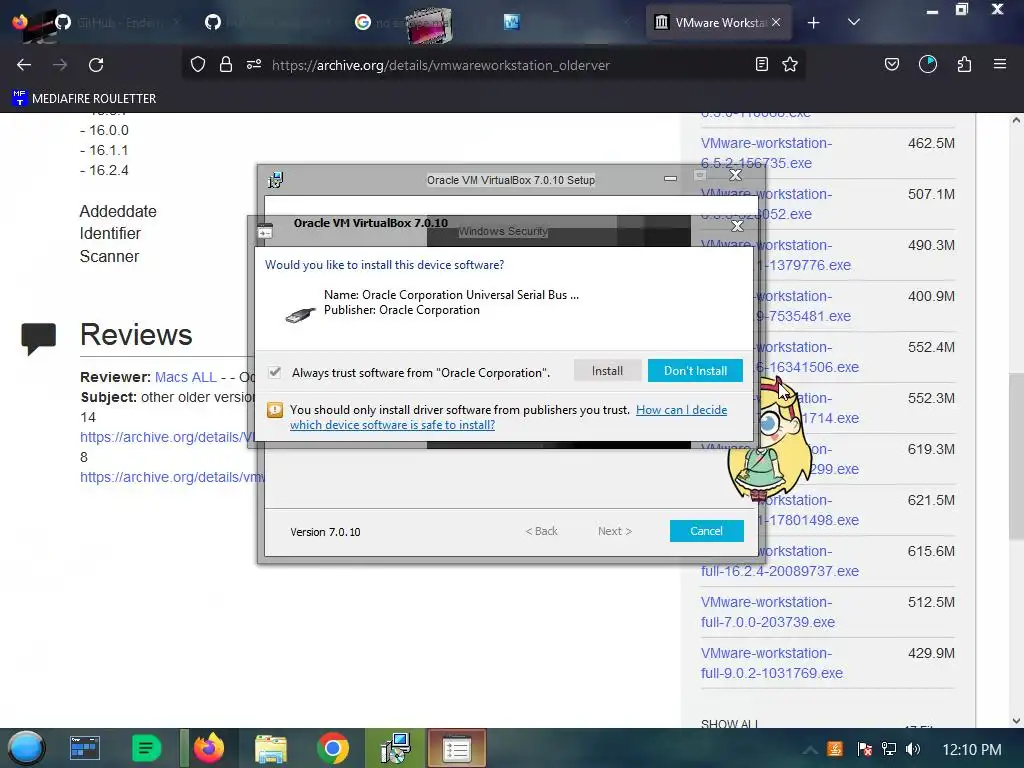1024x768 pixels.
Task: Click VirtualBox Setup installer title icon
Action: click(x=276, y=180)
